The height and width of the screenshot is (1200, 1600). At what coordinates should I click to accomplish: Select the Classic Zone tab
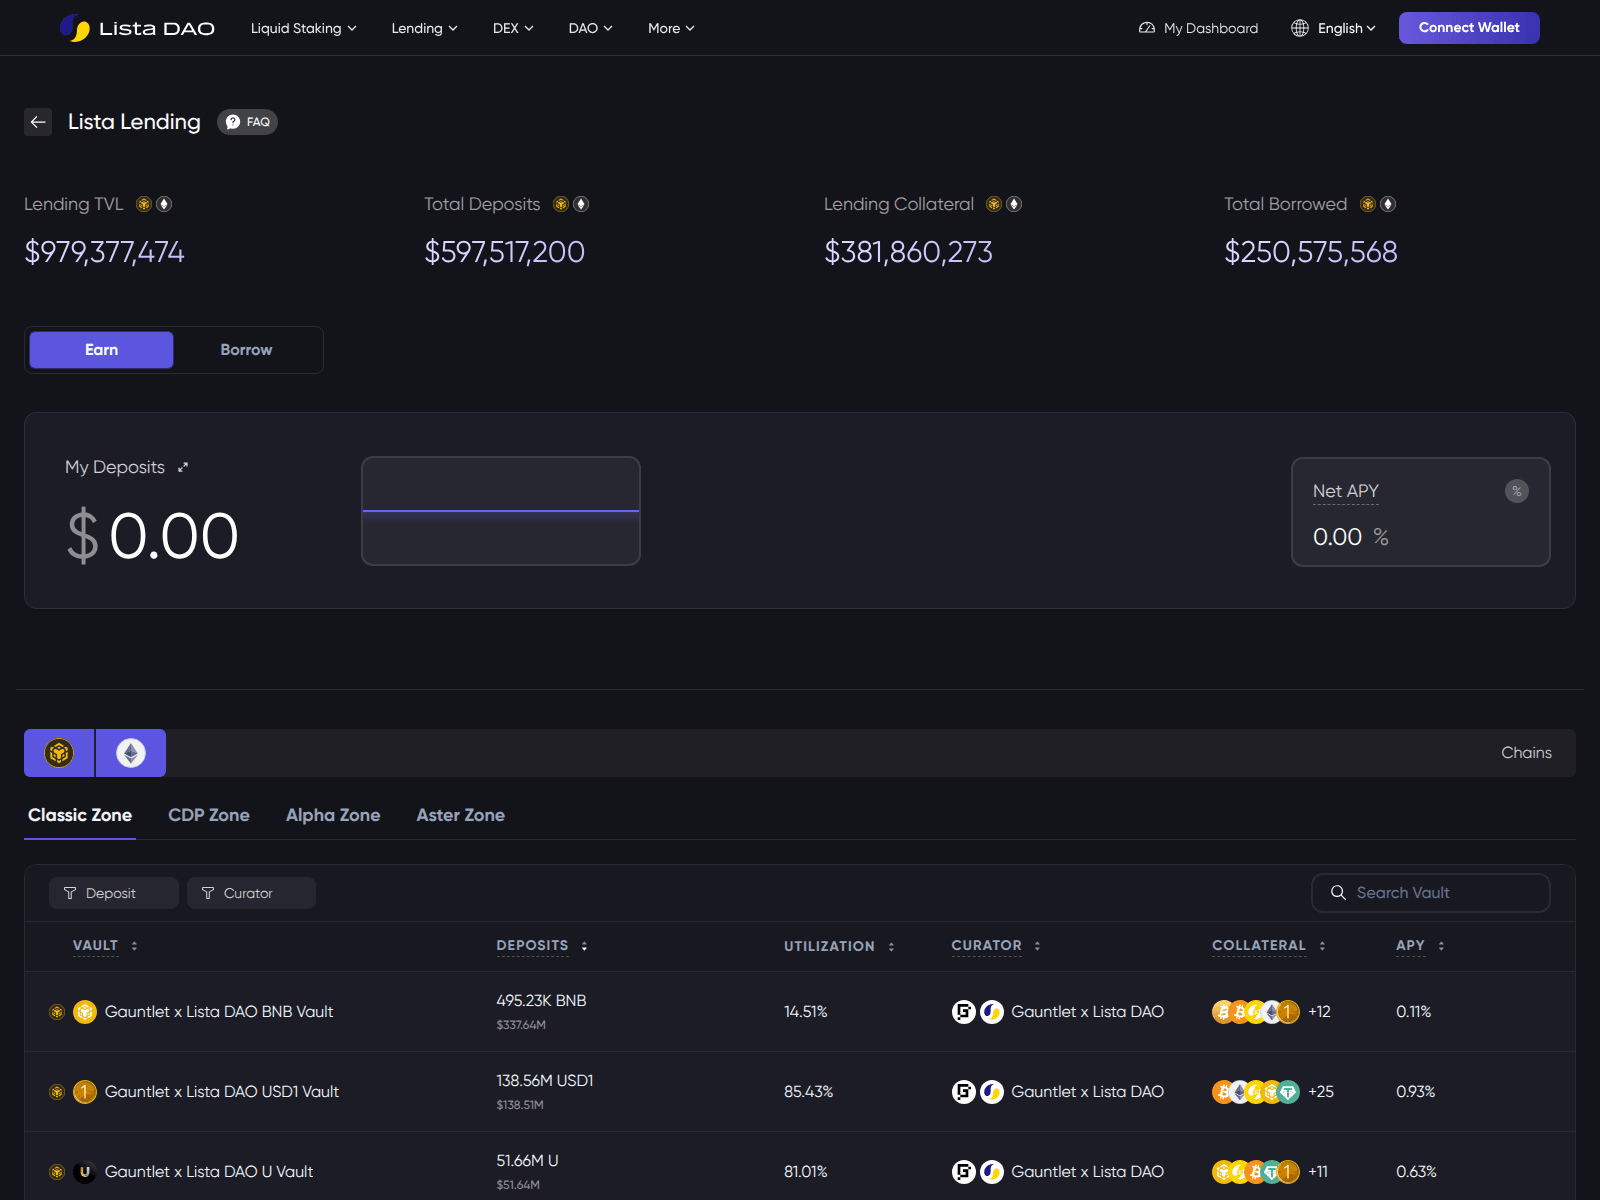tap(80, 815)
